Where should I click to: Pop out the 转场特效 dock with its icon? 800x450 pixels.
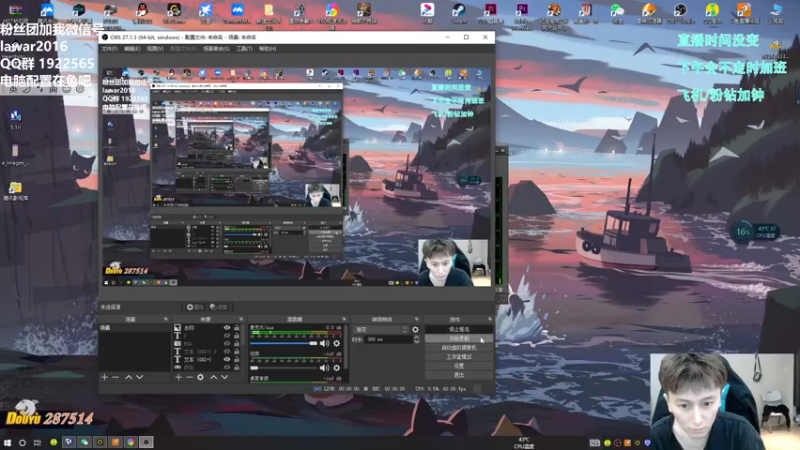tap(417, 319)
